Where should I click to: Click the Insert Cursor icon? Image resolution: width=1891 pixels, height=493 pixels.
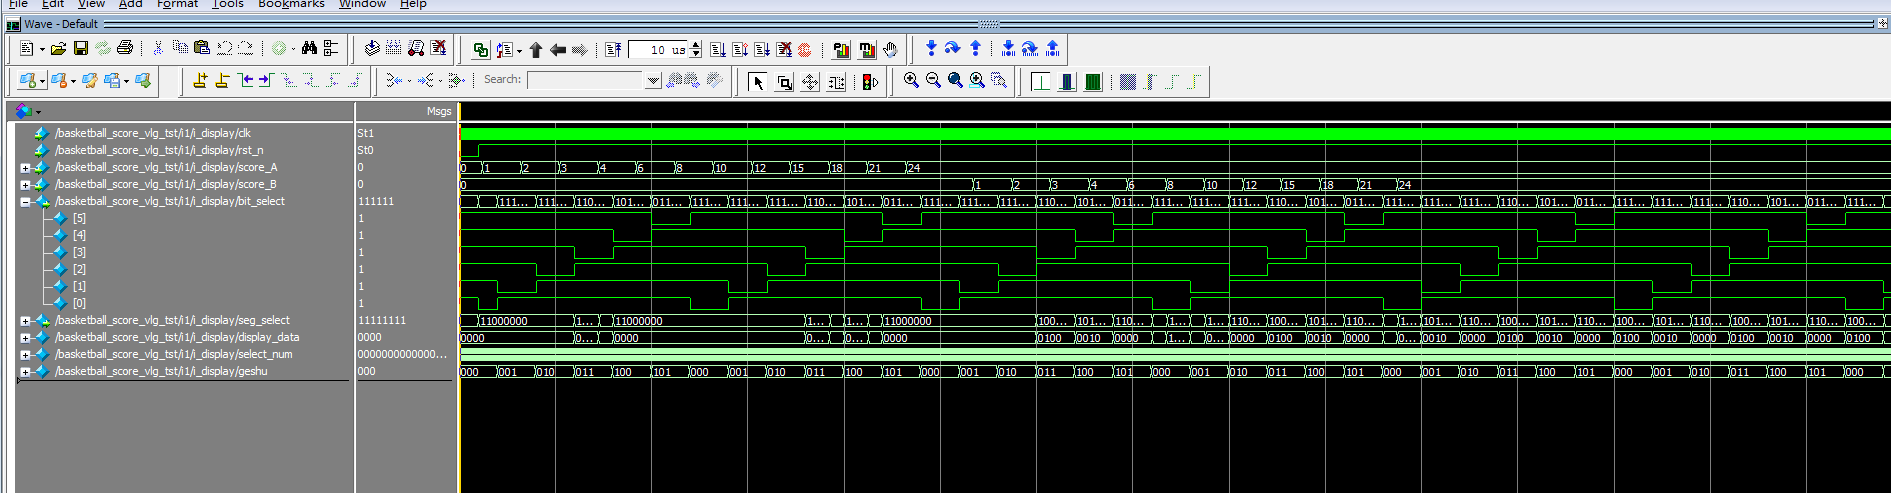(200, 80)
